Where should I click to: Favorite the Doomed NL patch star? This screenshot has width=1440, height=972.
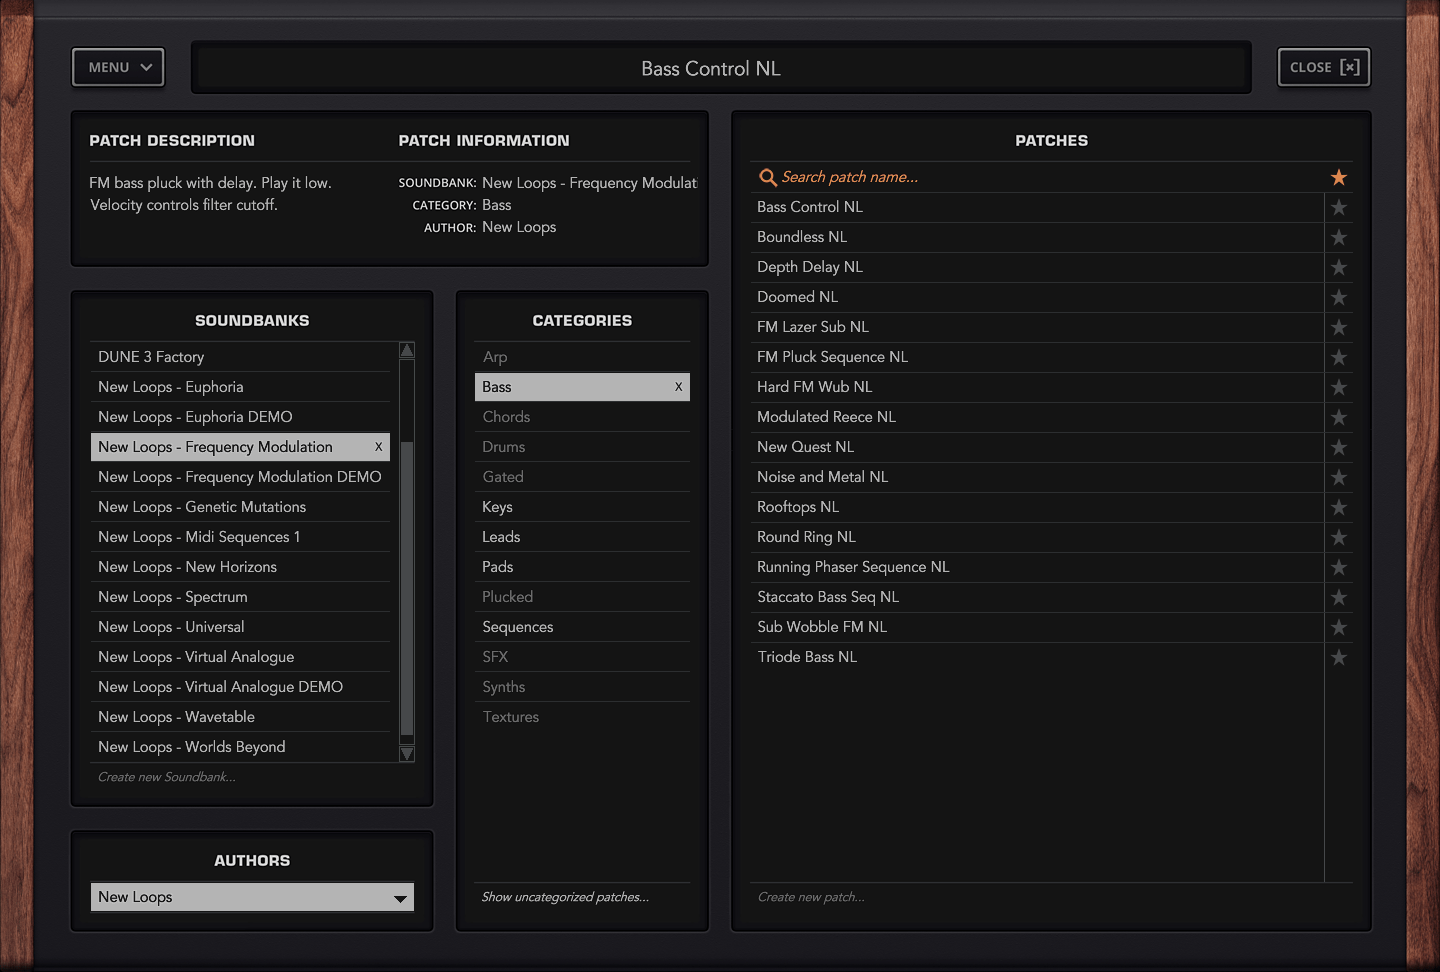tap(1339, 297)
